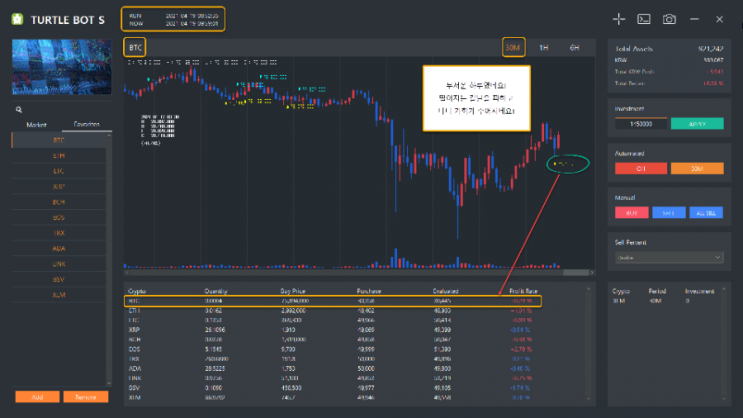Viewport: 743px width, 418px height.
Task: Open the Sell Percent dropdown
Action: click(669, 257)
